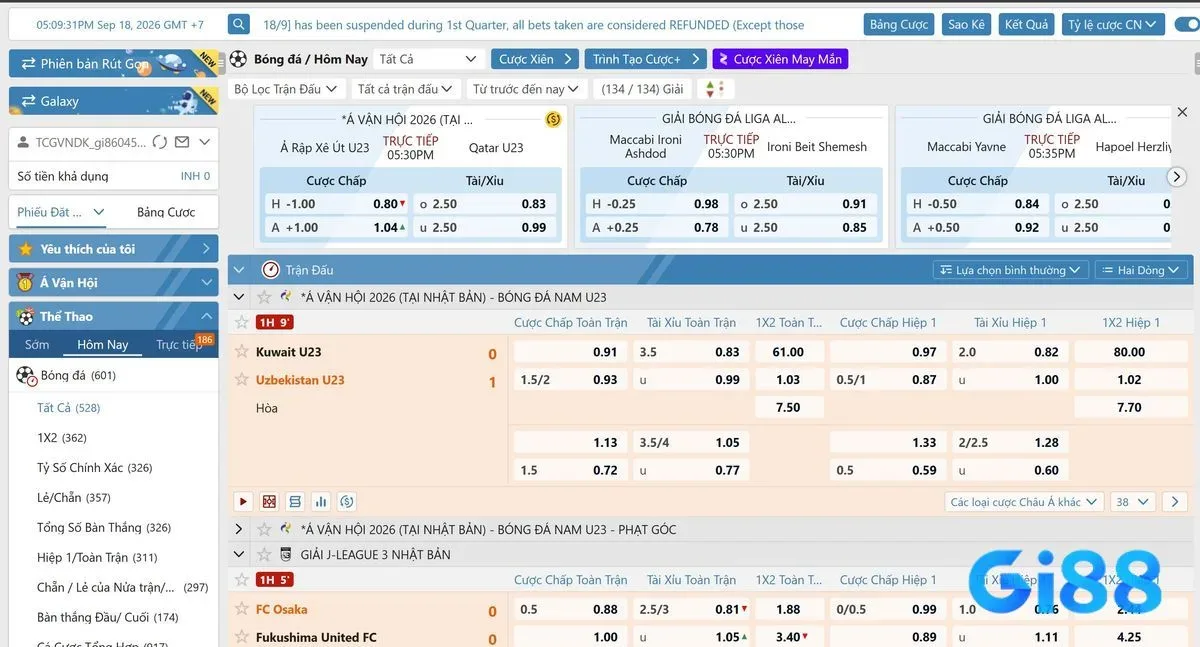1200x647 pixels.
Task: Click the Kết Quả button
Action: coord(1026,24)
